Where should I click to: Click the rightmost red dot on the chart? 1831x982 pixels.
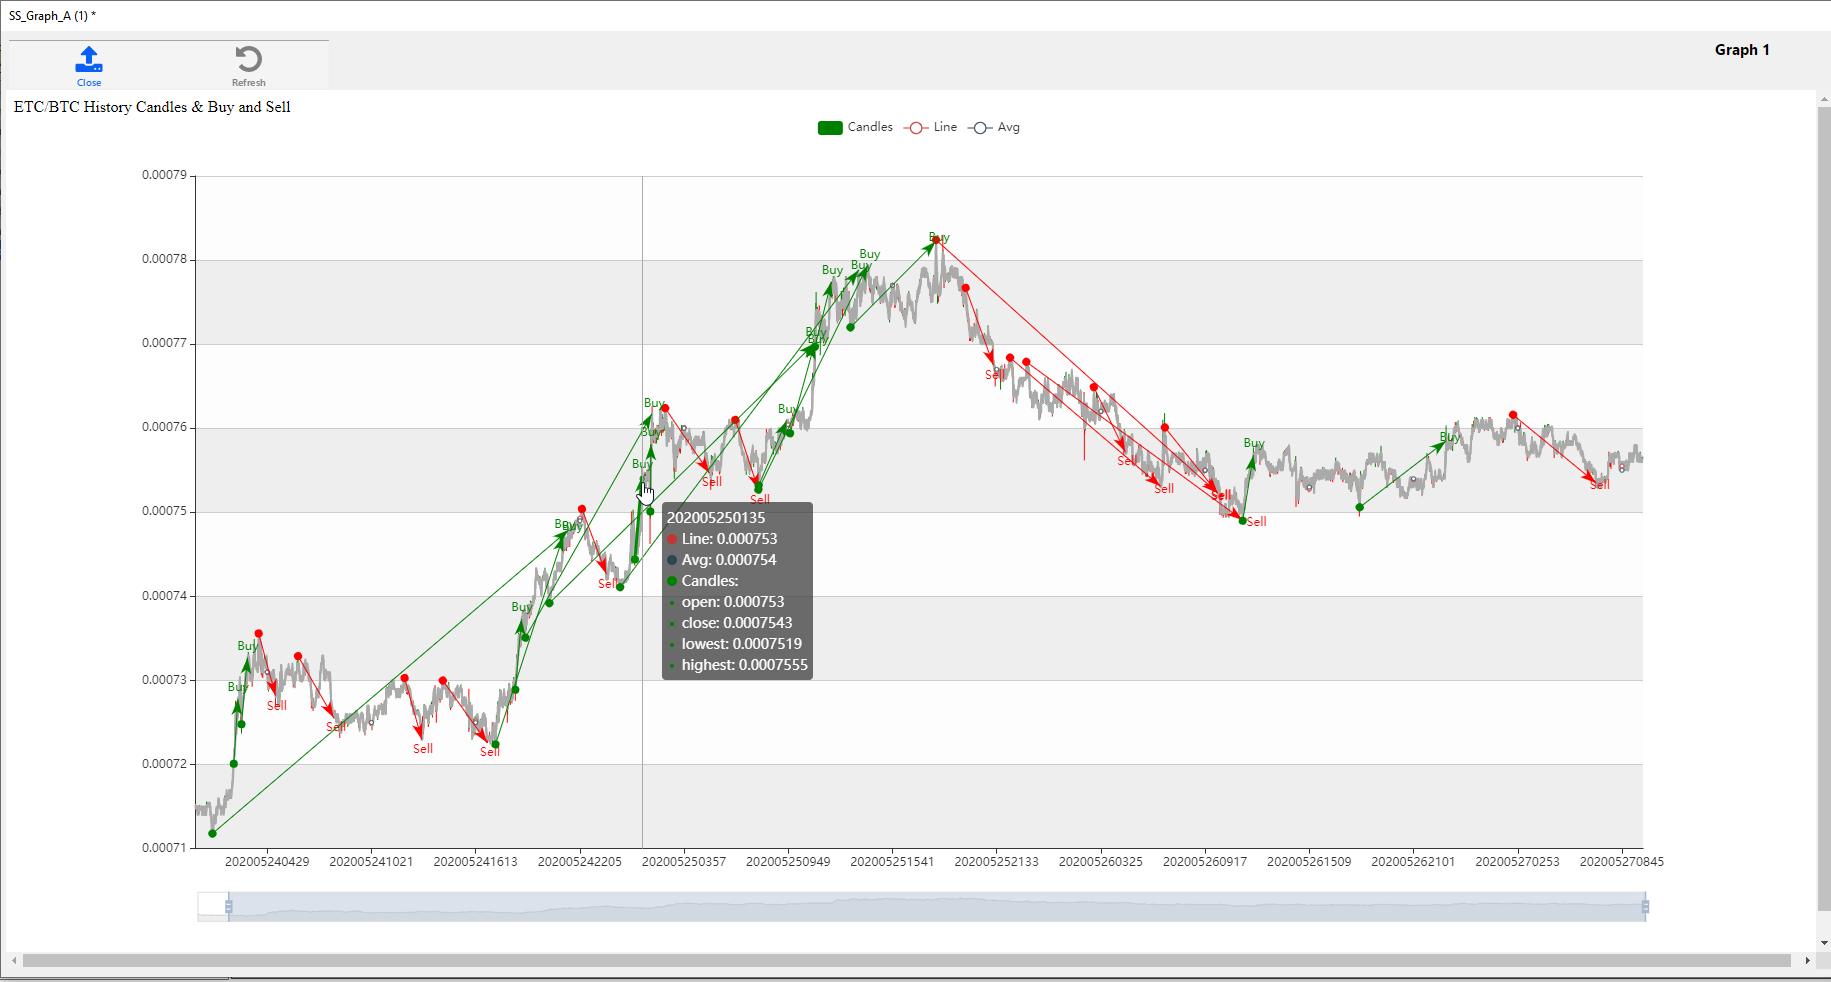1513,415
